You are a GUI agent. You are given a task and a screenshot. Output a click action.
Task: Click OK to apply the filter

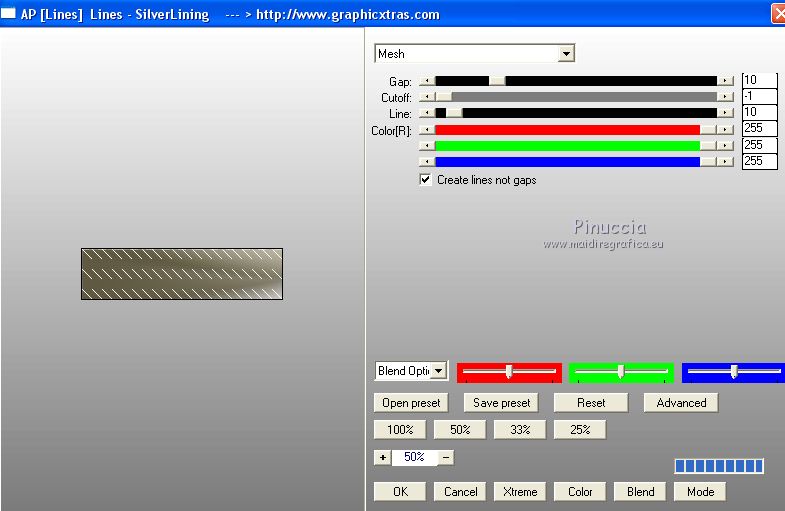(x=400, y=492)
